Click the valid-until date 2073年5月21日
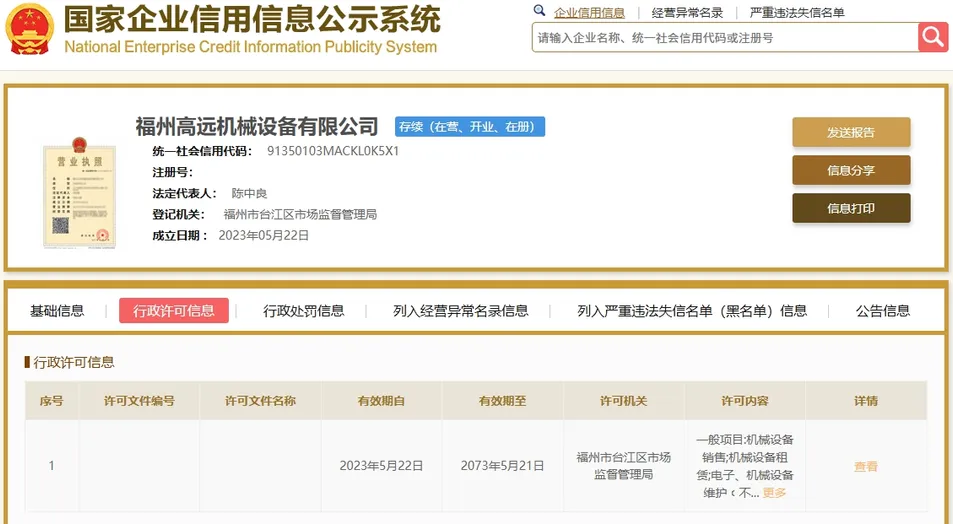This screenshot has width=953, height=524. pyautogui.click(x=503, y=466)
